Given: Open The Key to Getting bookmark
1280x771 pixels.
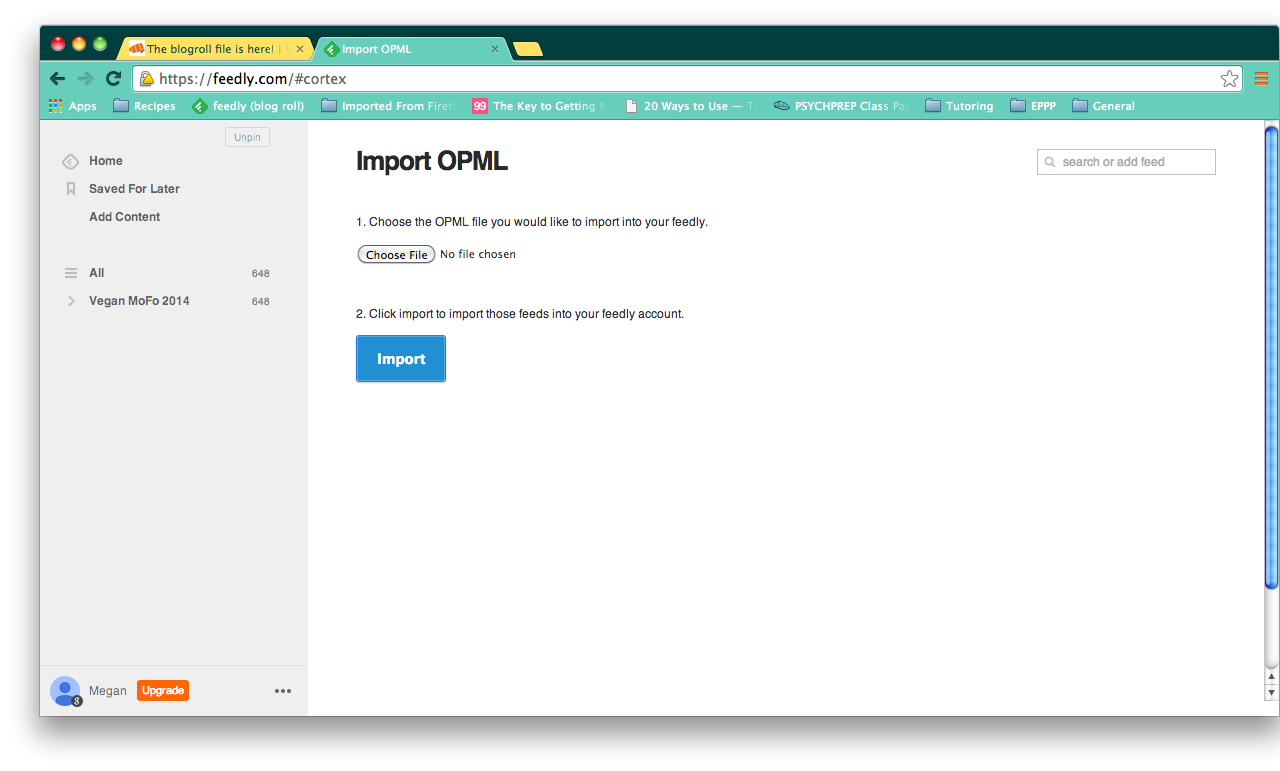Looking at the screenshot, I should (x=539, y=106).
